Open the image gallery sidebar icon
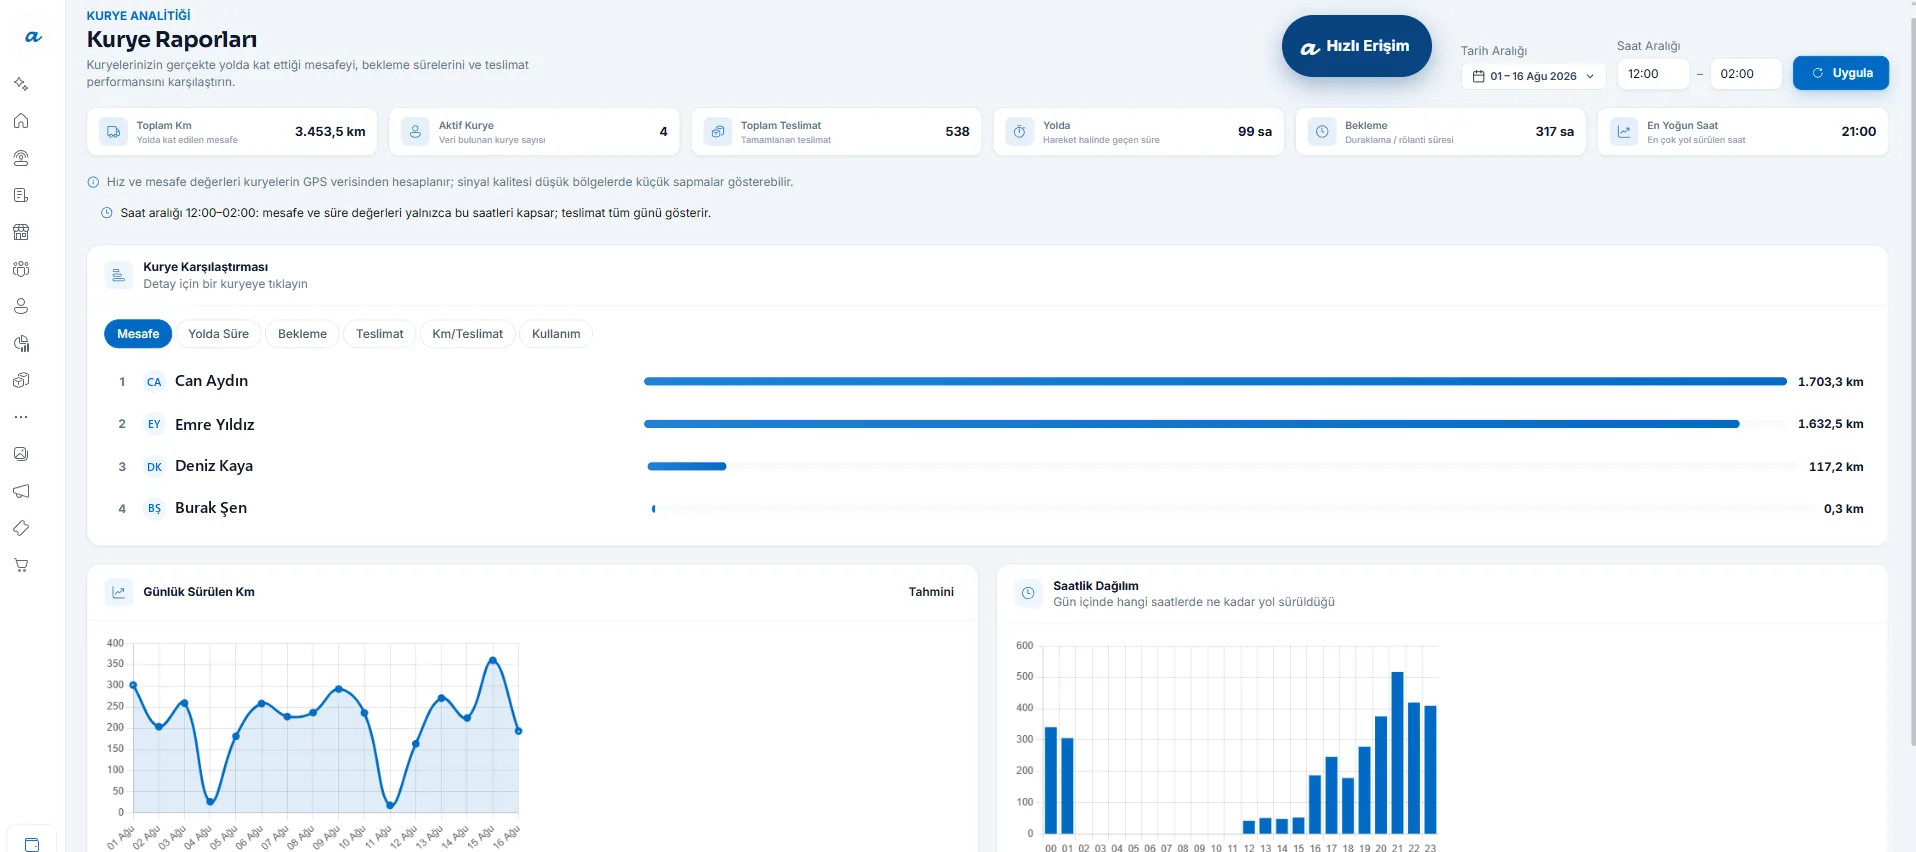1916x852 pixels. (21, 454)
